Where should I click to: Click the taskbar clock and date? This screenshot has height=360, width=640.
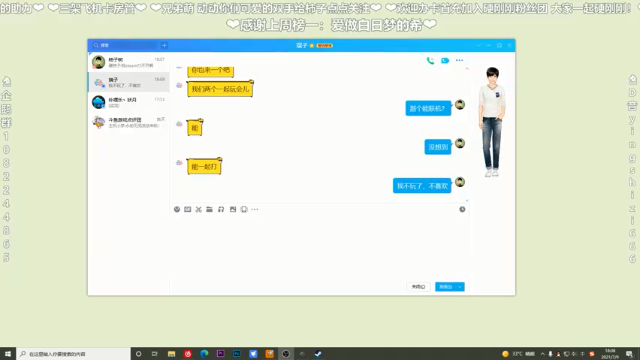[610, 354]
